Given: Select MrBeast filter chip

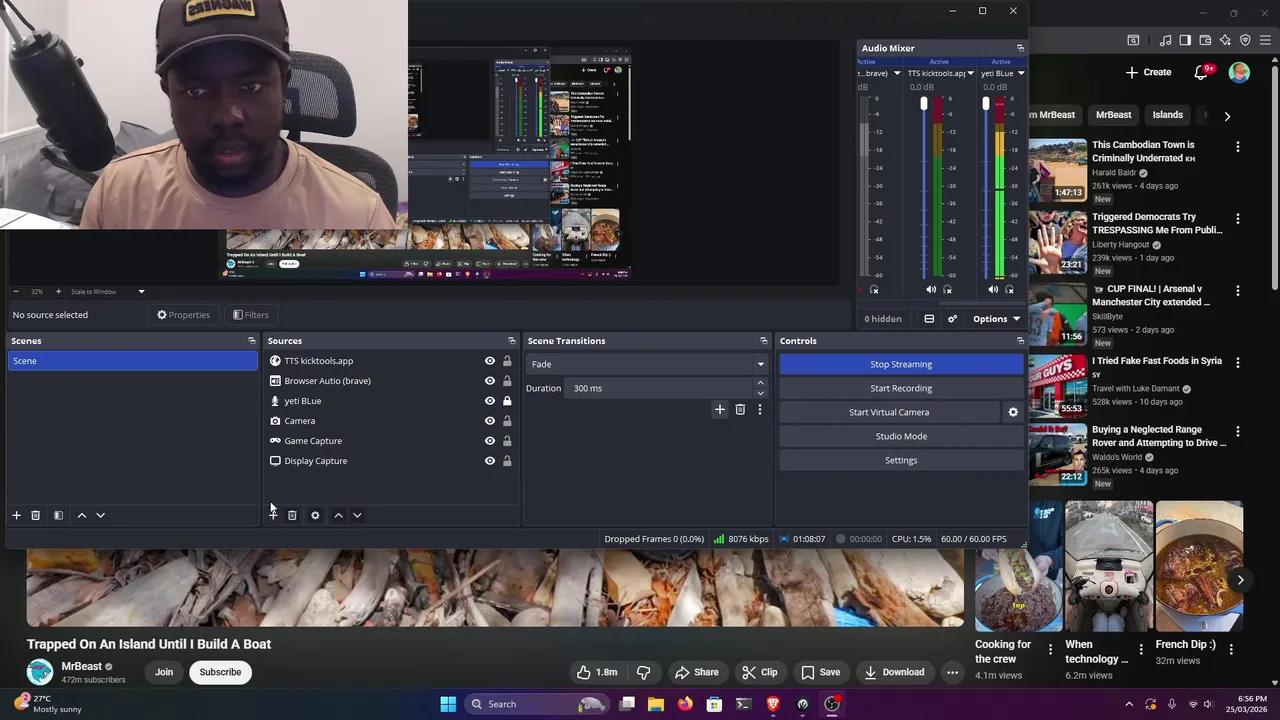Looking at the screenshot, I should tap(1113, 115).
